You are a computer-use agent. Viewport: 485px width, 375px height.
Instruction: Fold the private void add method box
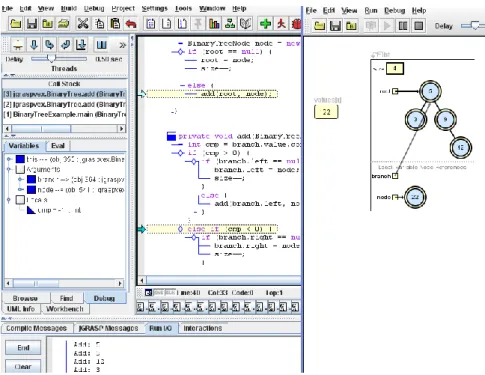171,136
